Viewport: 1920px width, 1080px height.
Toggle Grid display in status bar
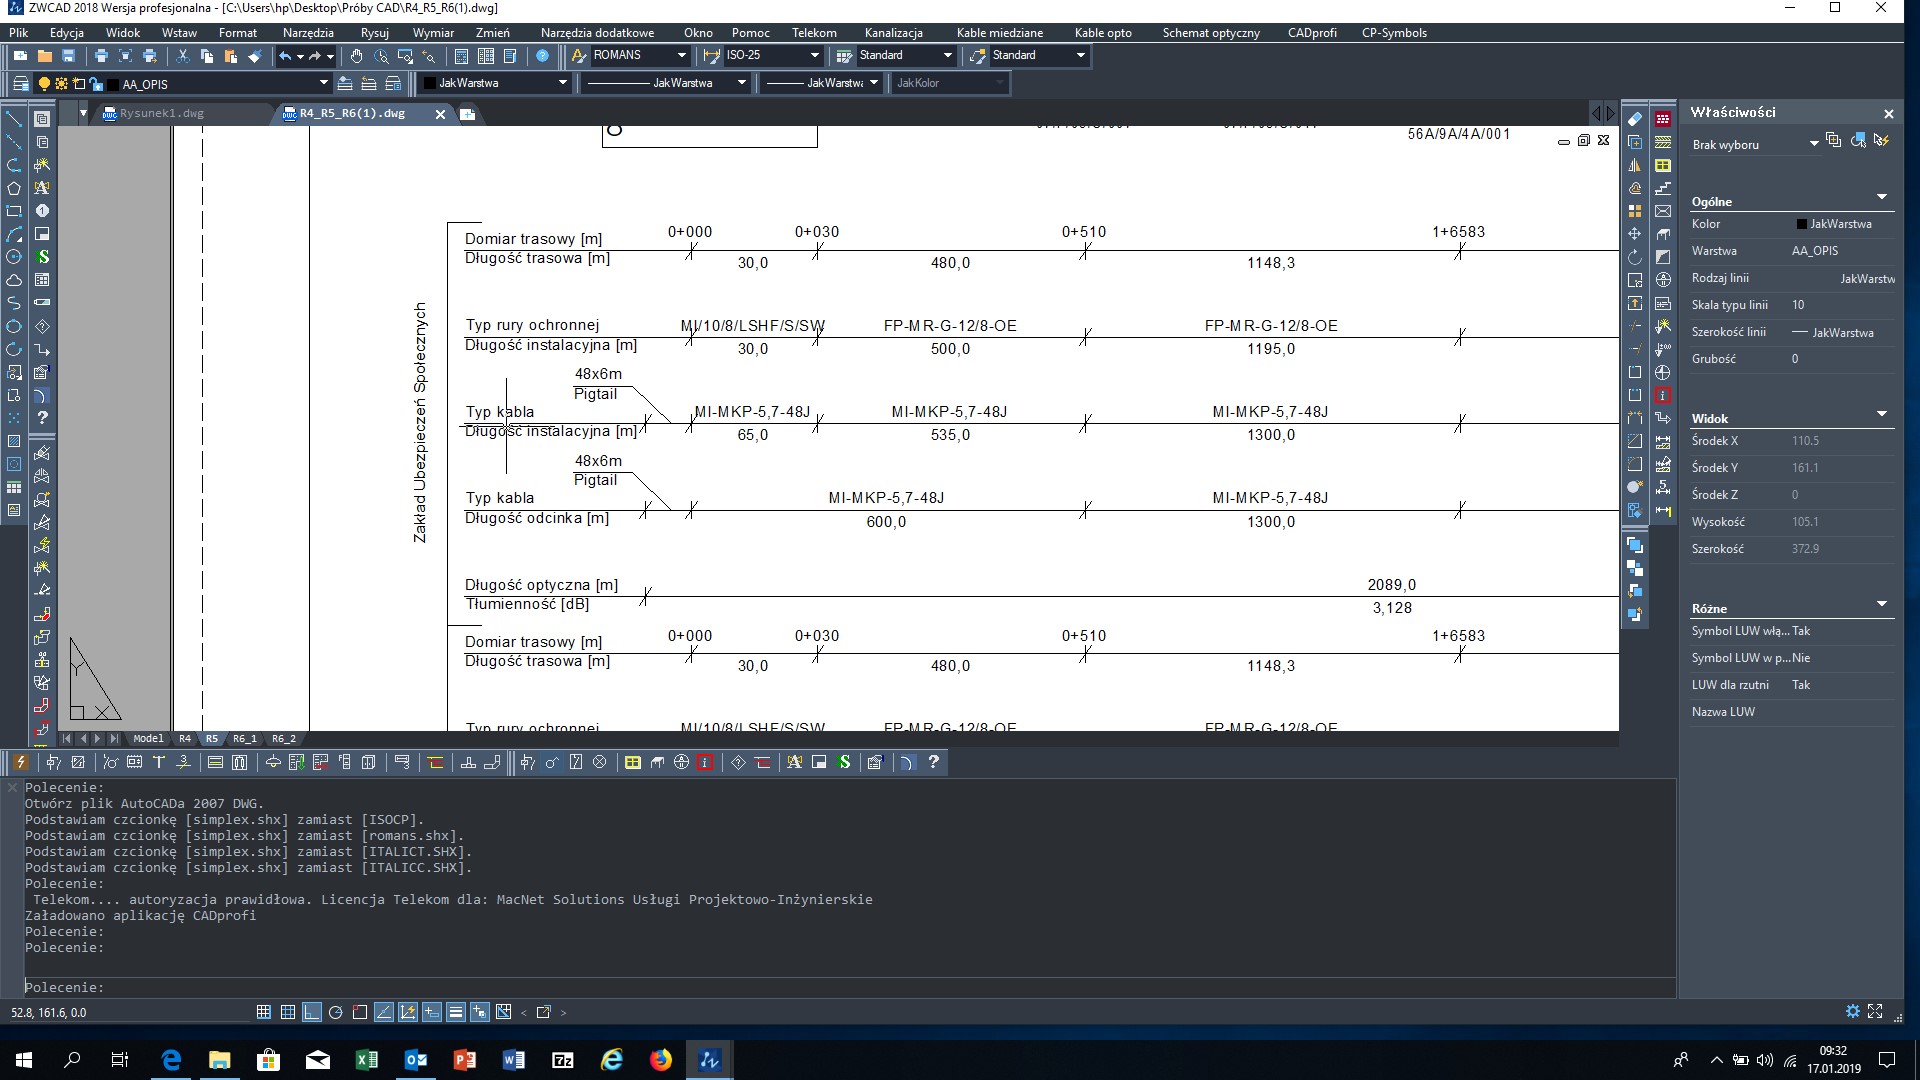pos(288,1012)
